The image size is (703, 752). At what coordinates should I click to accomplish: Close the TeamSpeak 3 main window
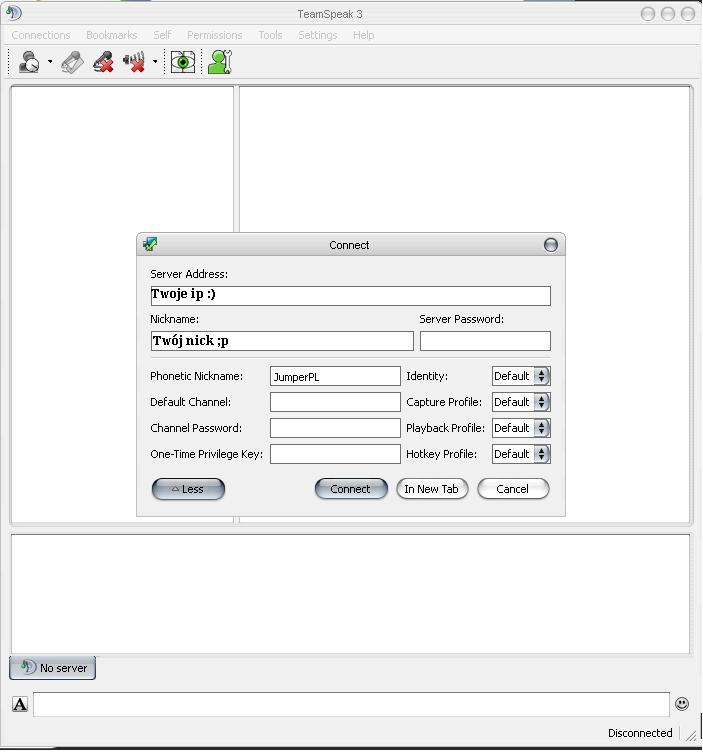coord(688,14)
